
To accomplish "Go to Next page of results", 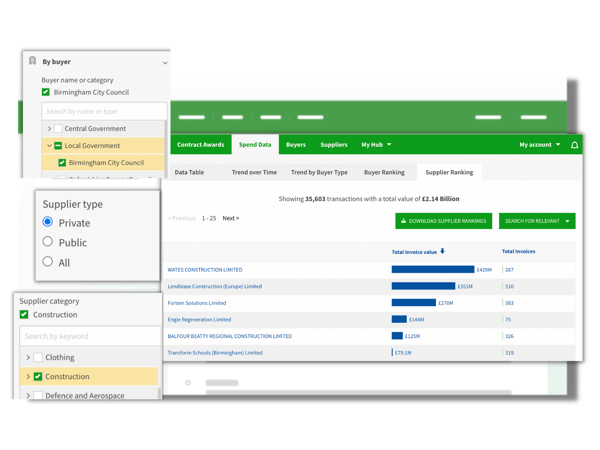I will pyautogui.click(x=231, y=218).
